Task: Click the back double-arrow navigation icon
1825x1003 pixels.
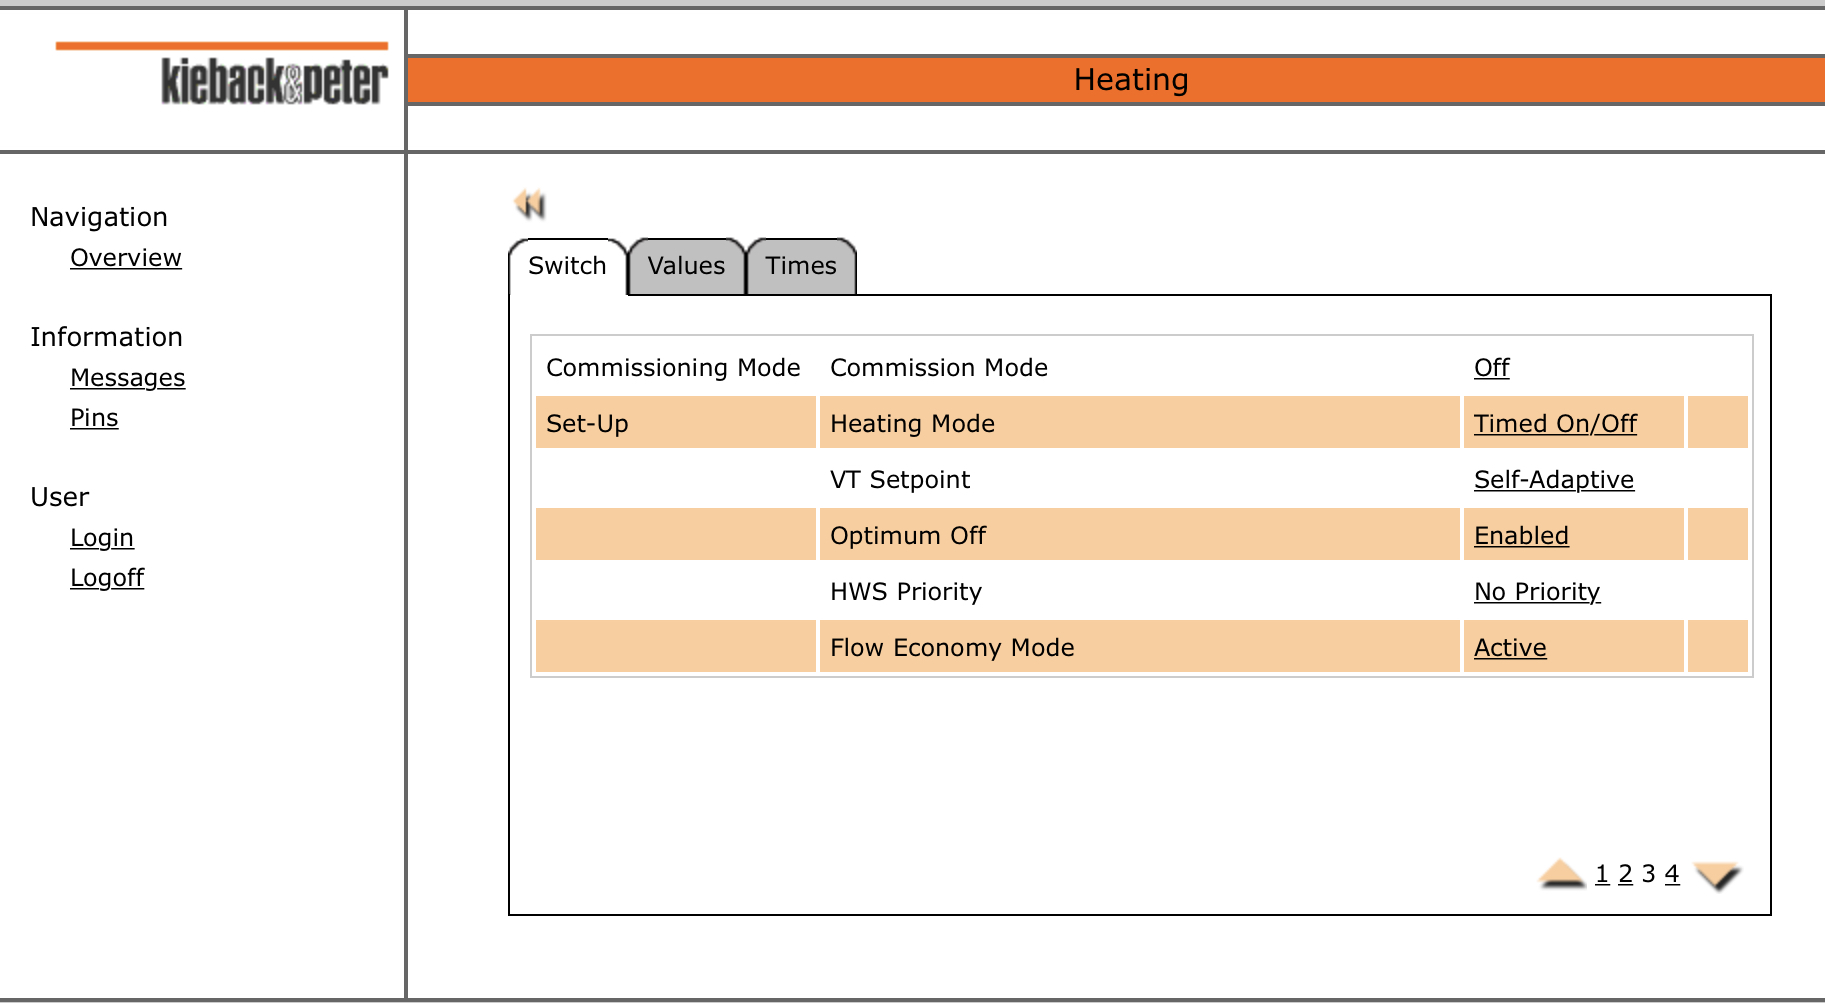Action: pyautogui.click(x=531, y=203)
